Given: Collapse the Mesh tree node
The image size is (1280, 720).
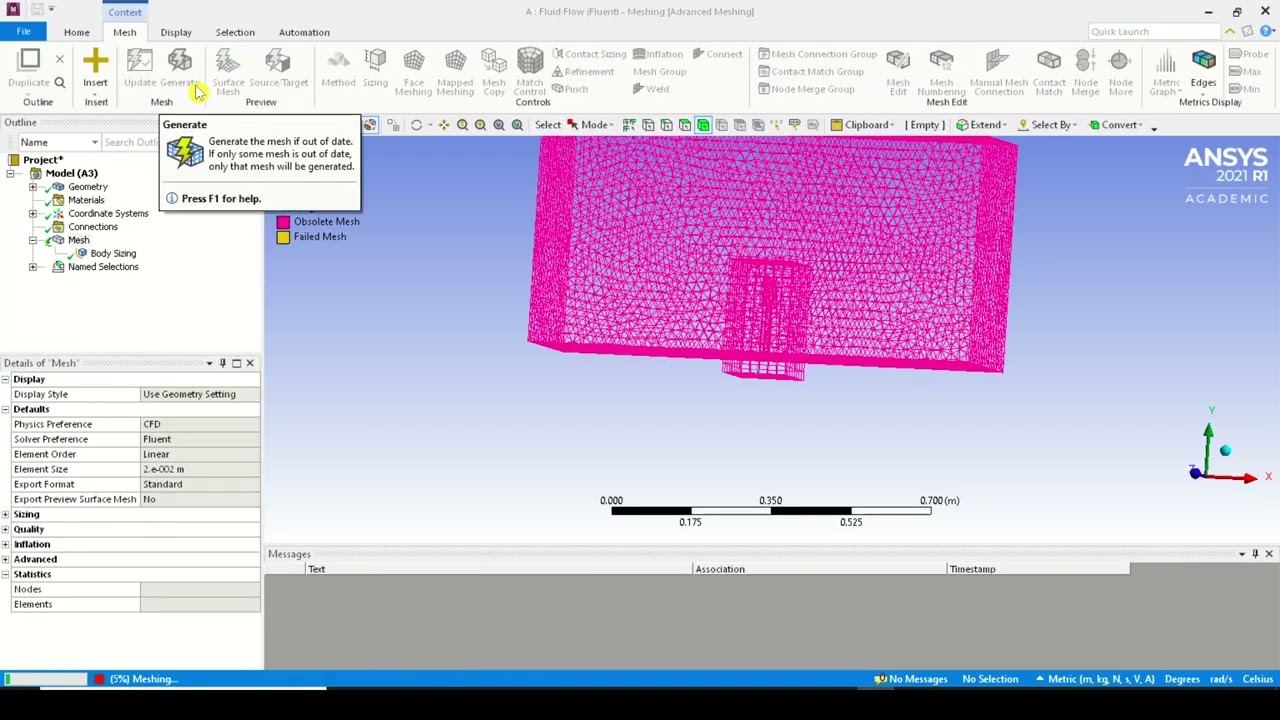Looking at the screenshot, I should pos(33,240).
